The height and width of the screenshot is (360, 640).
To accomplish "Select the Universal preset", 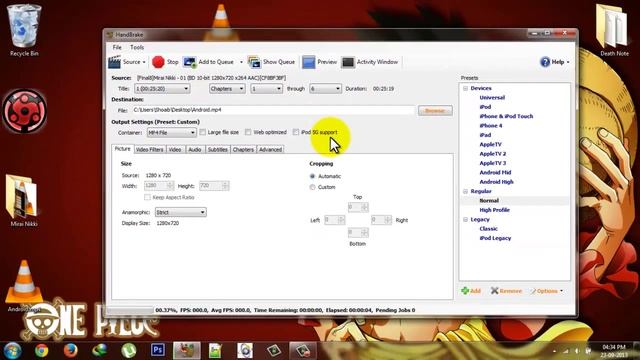I will 492,98.
